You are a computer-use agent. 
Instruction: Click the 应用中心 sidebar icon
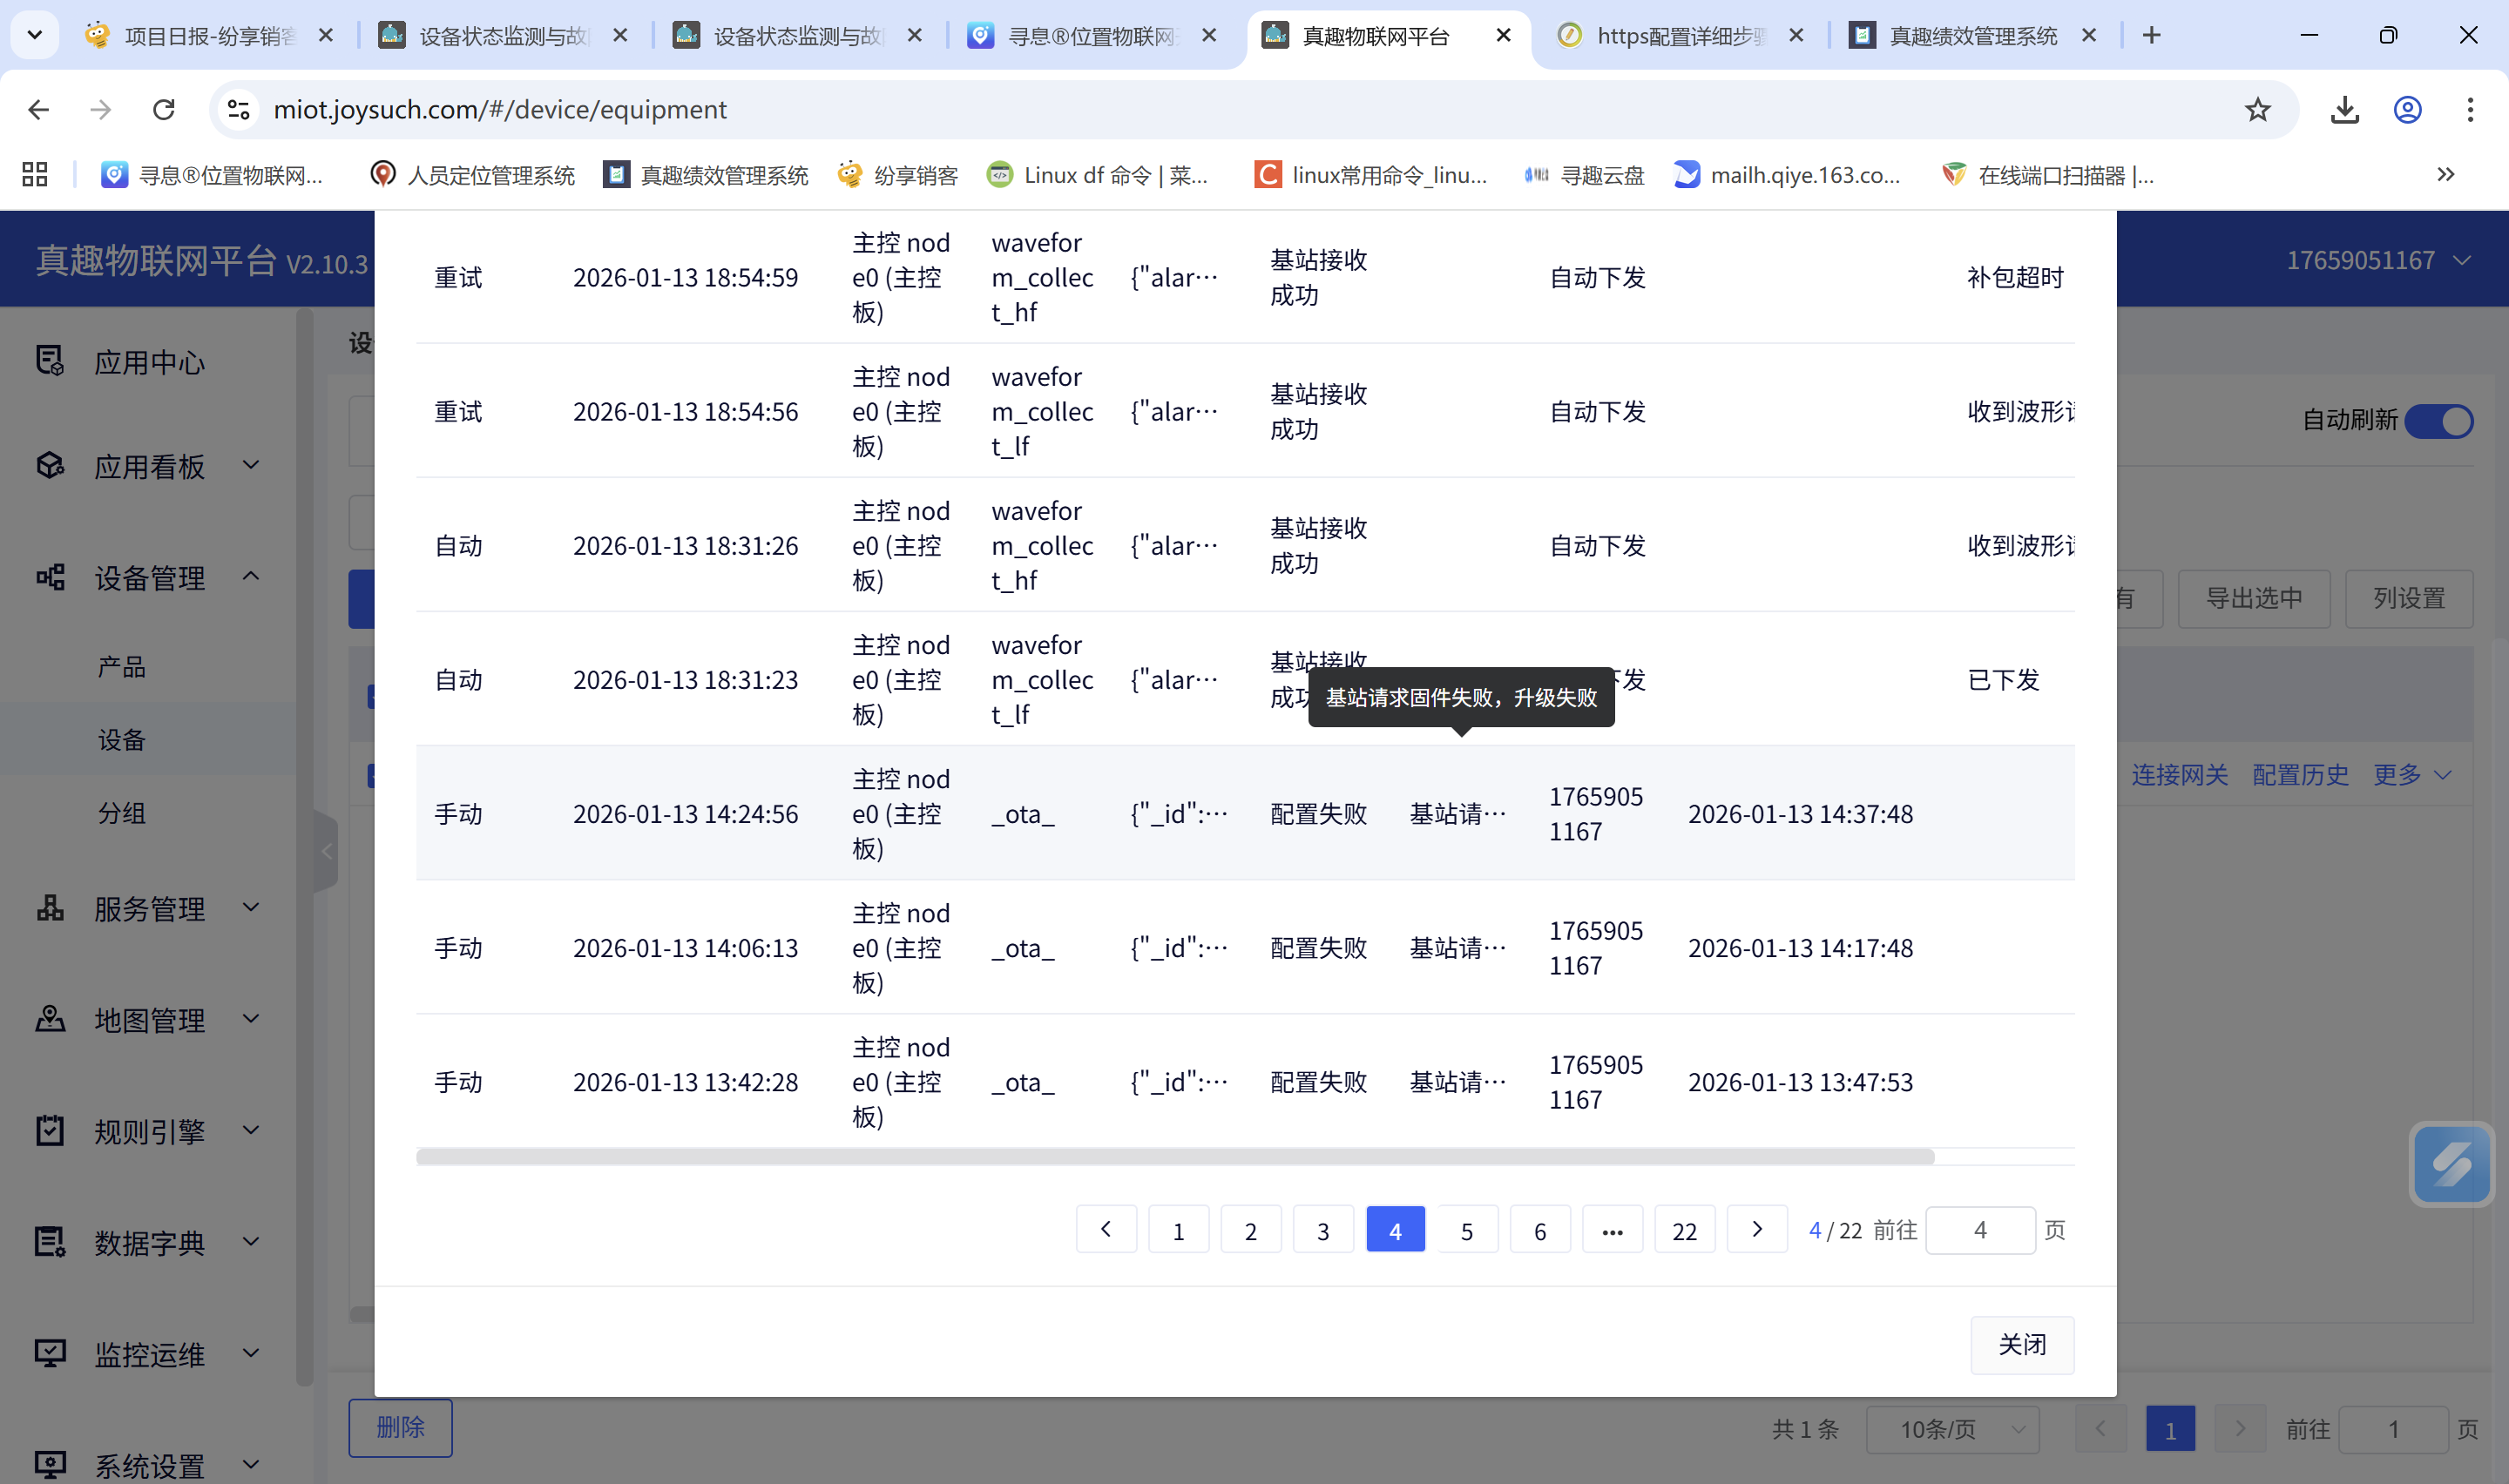tap(50, 361)
